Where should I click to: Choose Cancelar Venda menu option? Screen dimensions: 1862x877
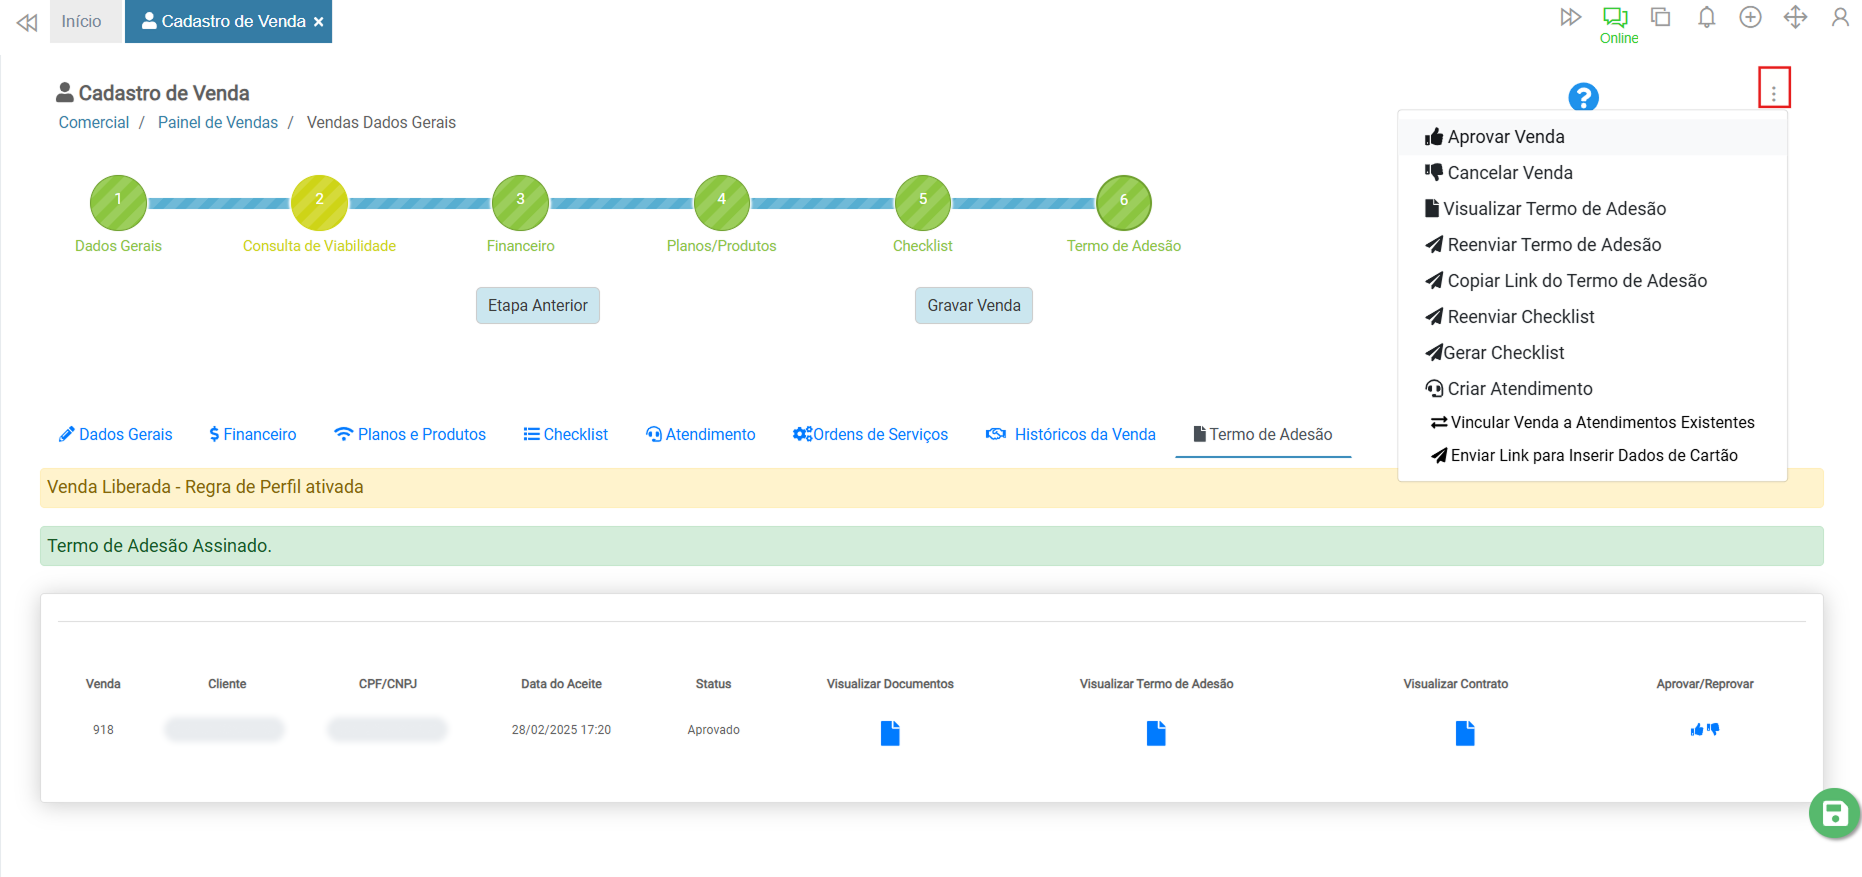(1509, 173)
